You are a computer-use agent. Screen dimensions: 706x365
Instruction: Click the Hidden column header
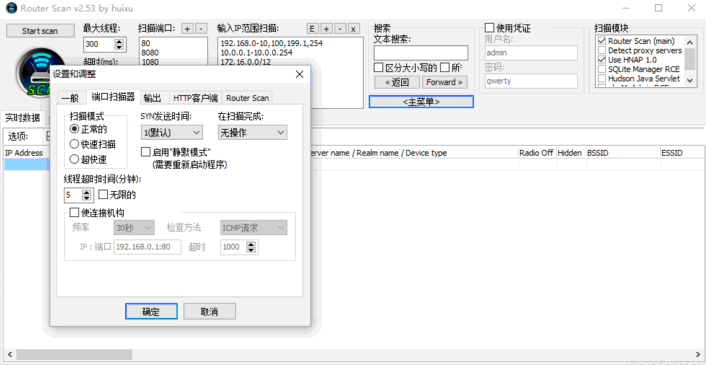570,153
